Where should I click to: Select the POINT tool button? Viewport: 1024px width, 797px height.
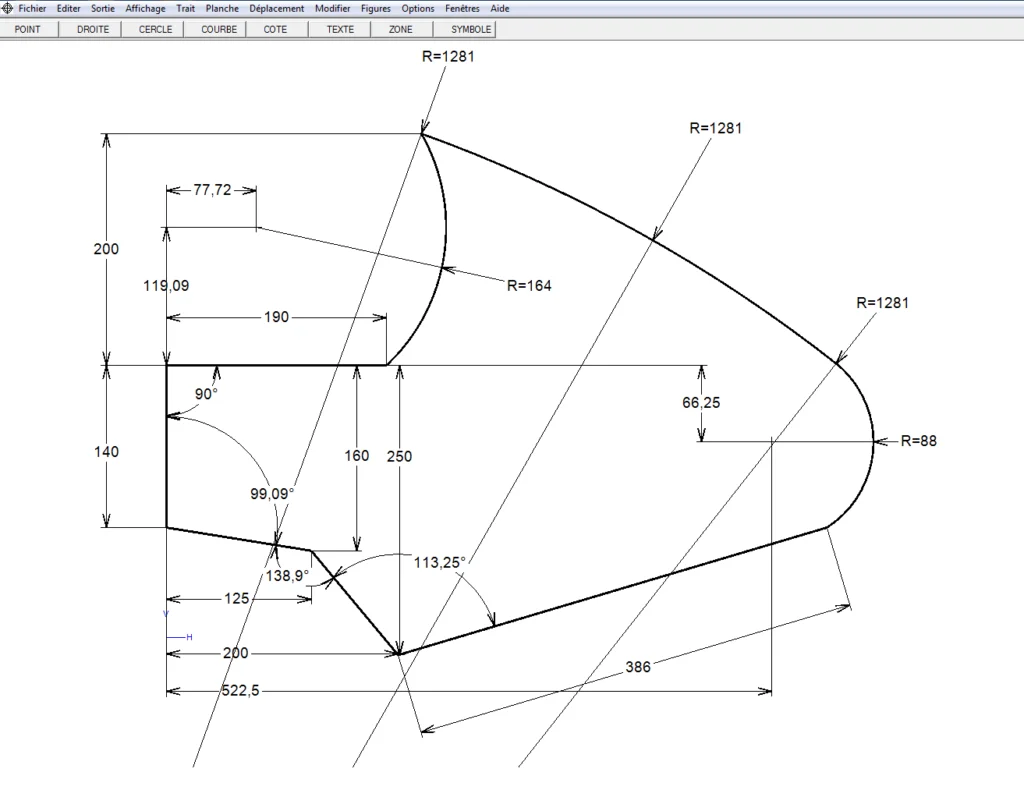(28, 29)
